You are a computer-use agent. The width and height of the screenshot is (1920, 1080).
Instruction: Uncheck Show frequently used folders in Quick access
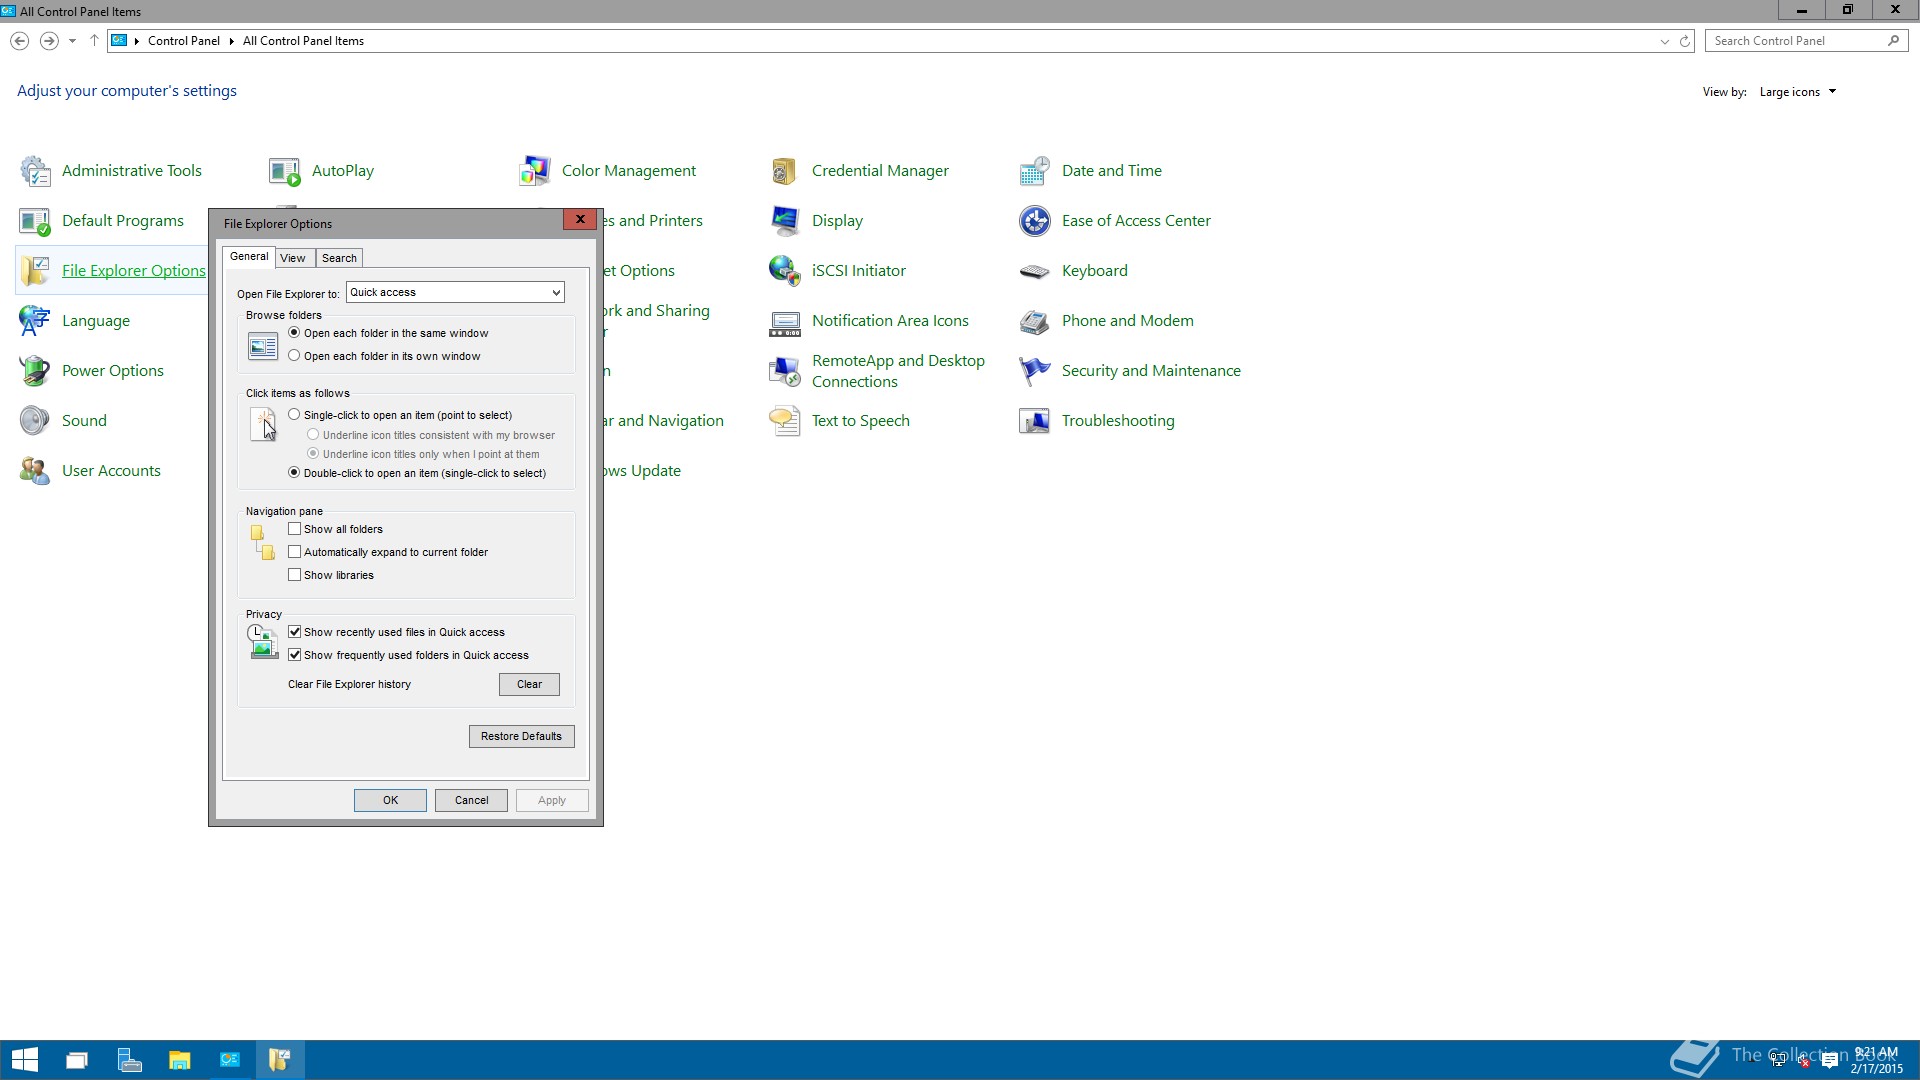294,655
